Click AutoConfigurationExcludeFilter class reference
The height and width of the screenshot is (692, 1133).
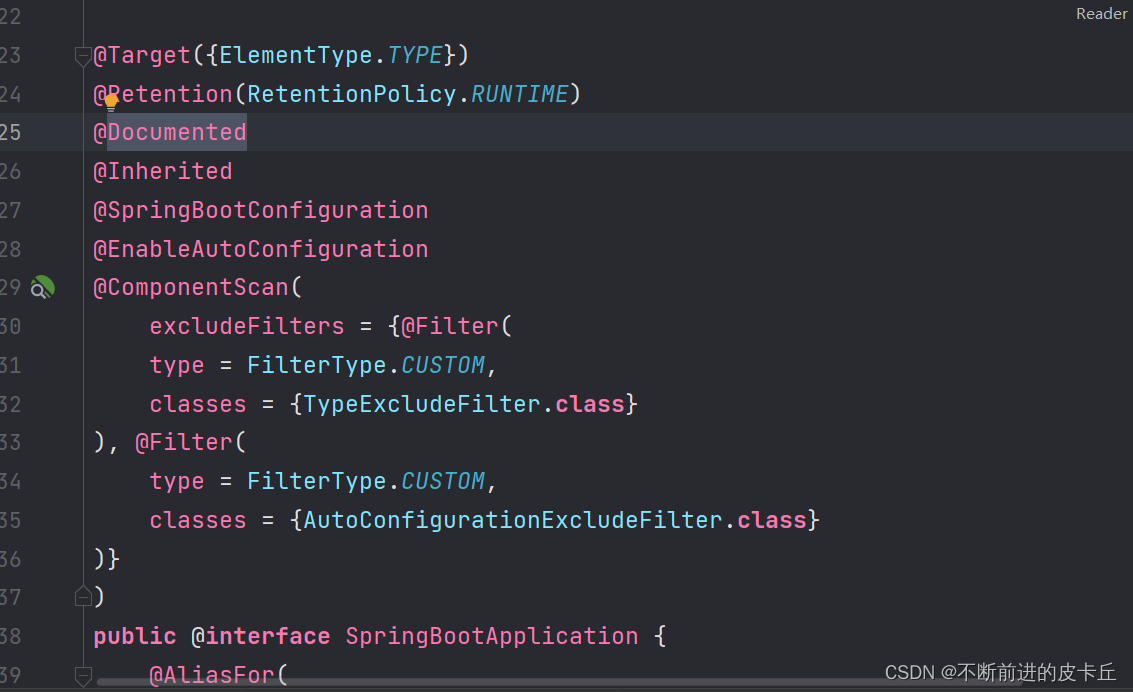512,520
